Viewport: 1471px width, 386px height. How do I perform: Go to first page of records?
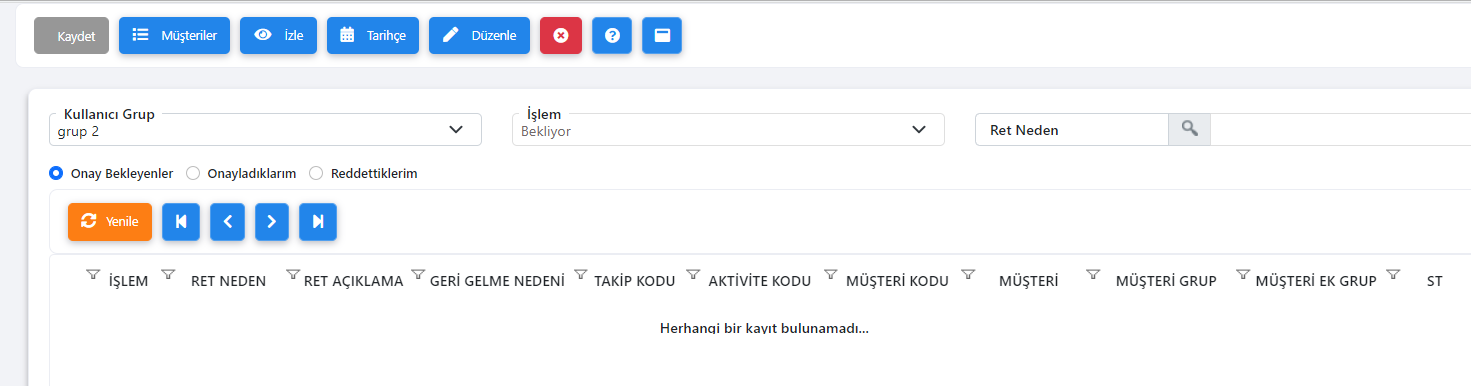(x=181, y=222)
